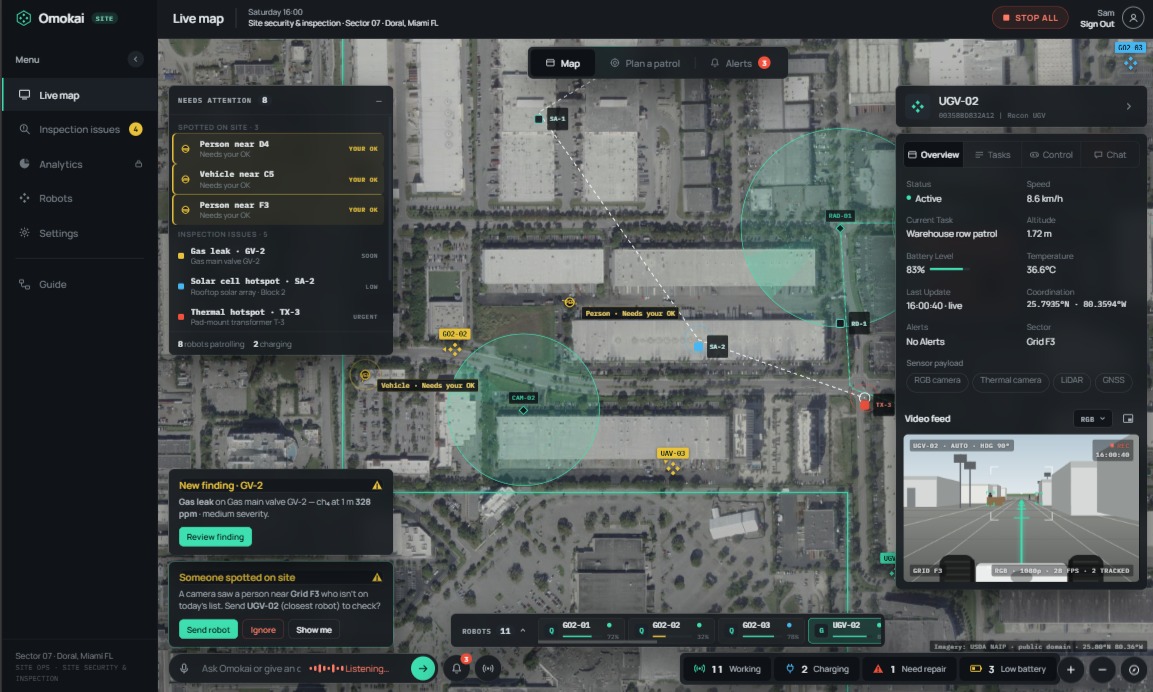1153x692 pixels.
Task: Open the notifications bell with badge 3
Action: [457, 668]
